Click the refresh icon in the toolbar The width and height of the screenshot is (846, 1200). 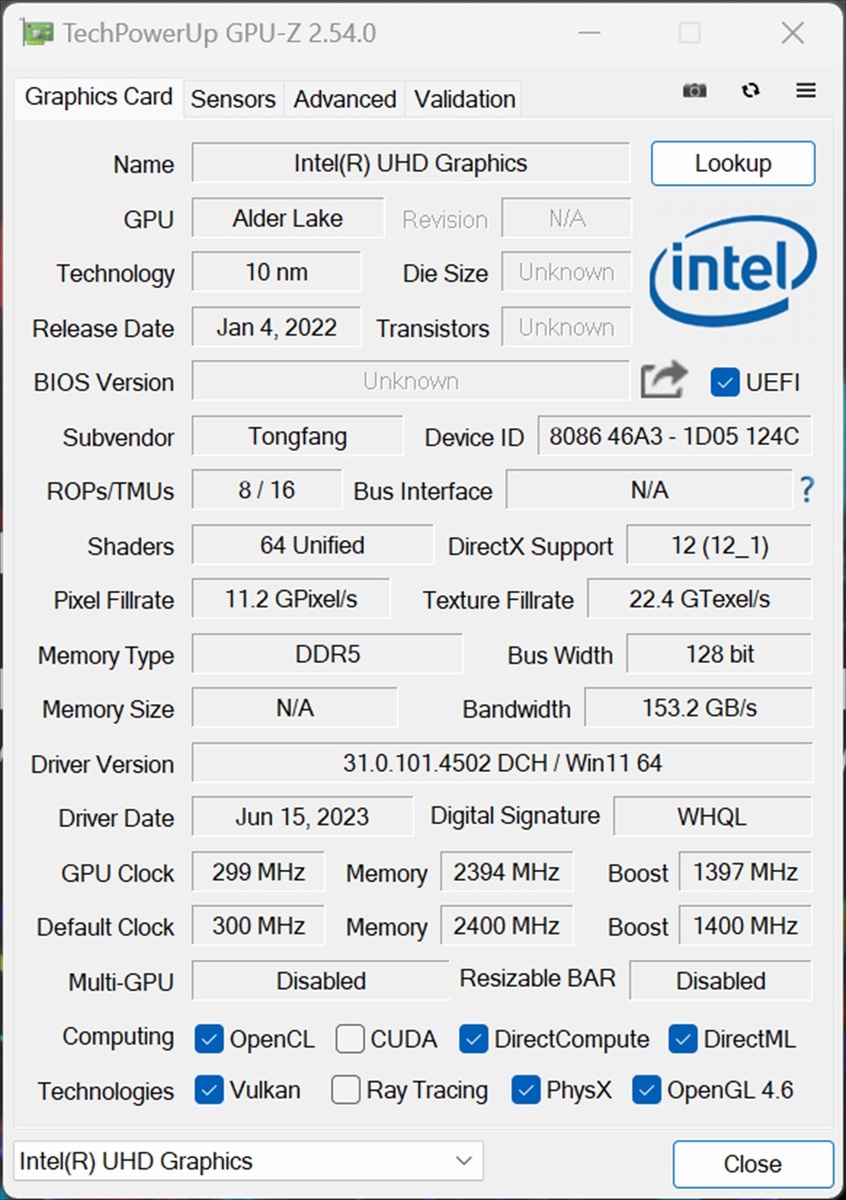(x=750, y=91)
